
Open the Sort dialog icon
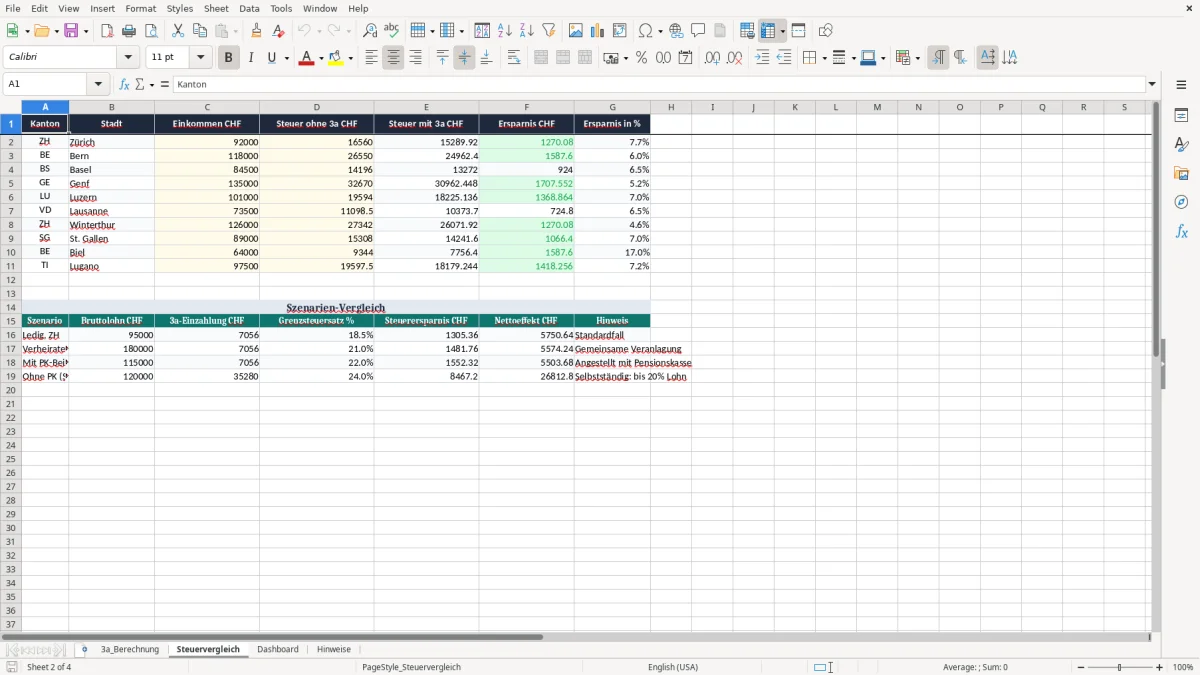coord(482,31)
